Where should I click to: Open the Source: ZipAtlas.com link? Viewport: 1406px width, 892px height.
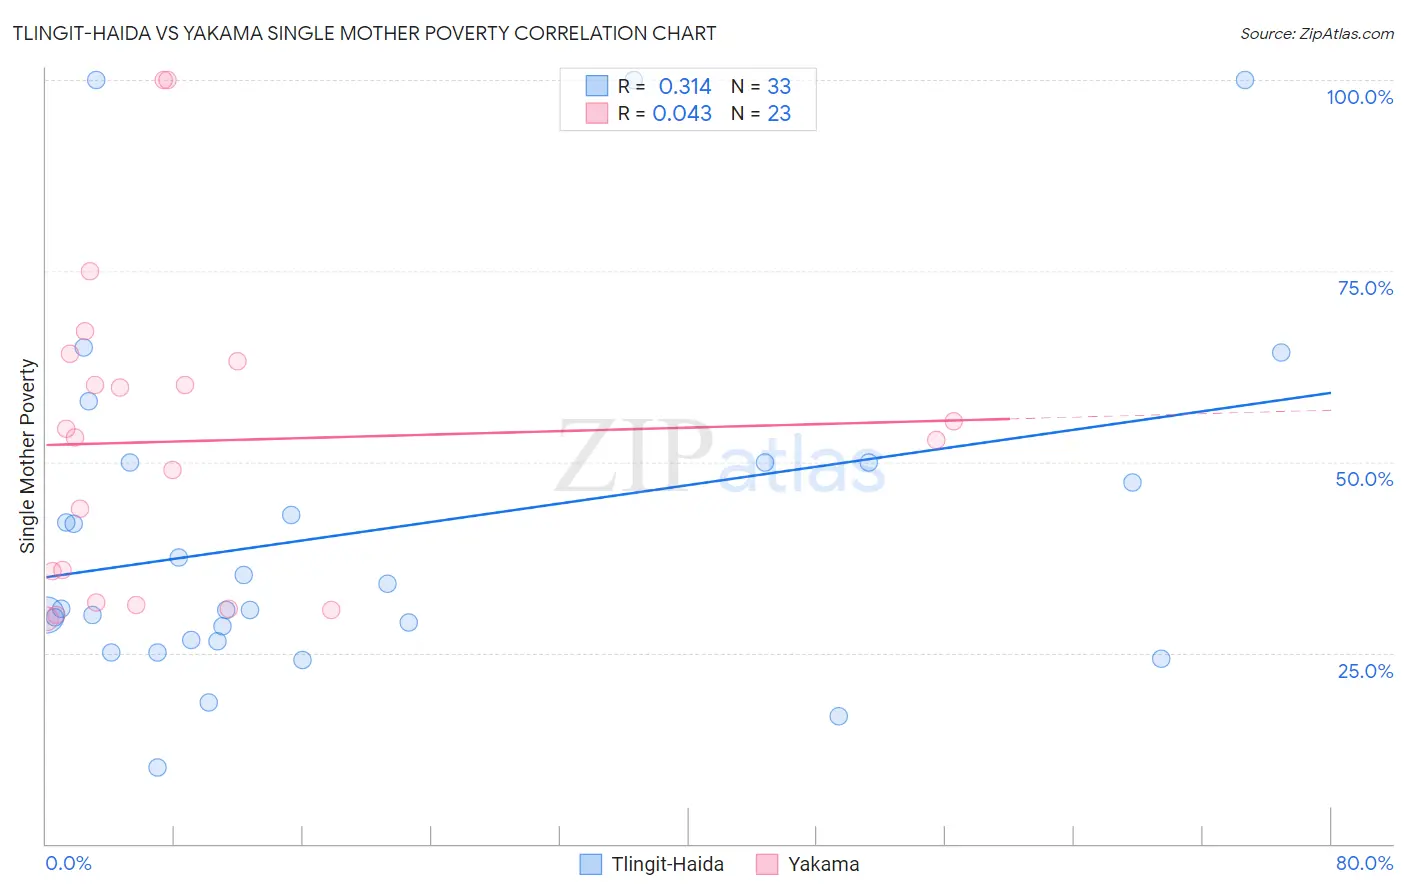(1317, 33)
